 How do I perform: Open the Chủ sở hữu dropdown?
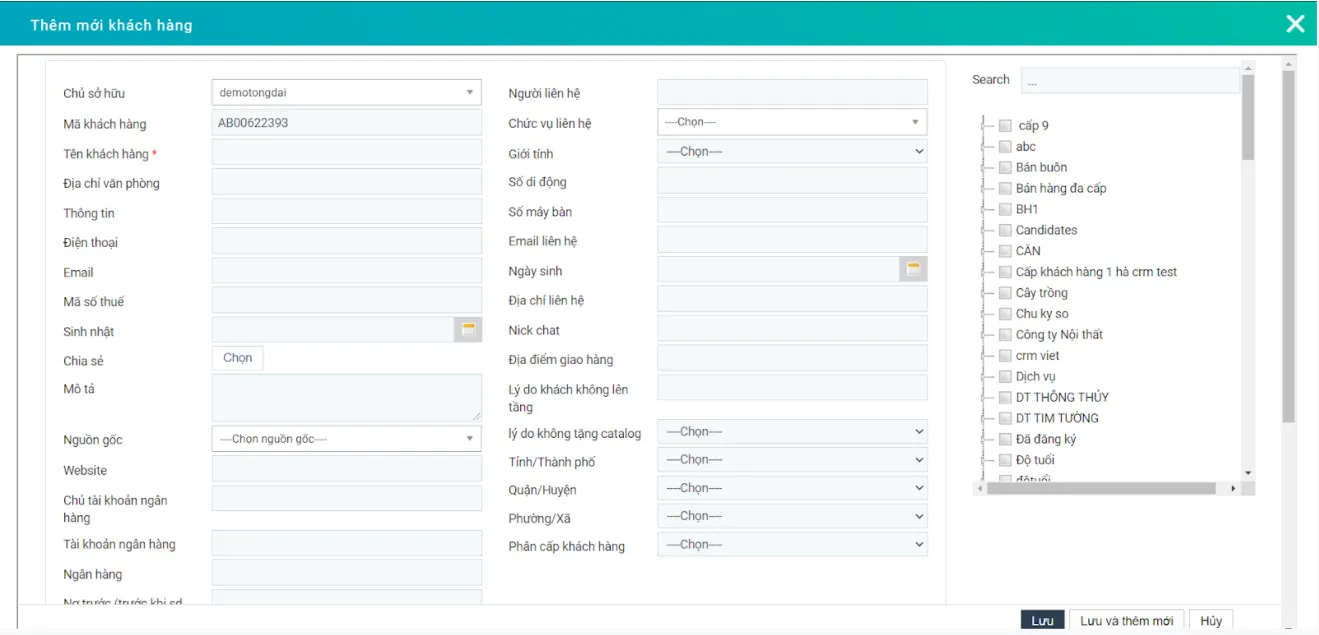click(347, 93)
